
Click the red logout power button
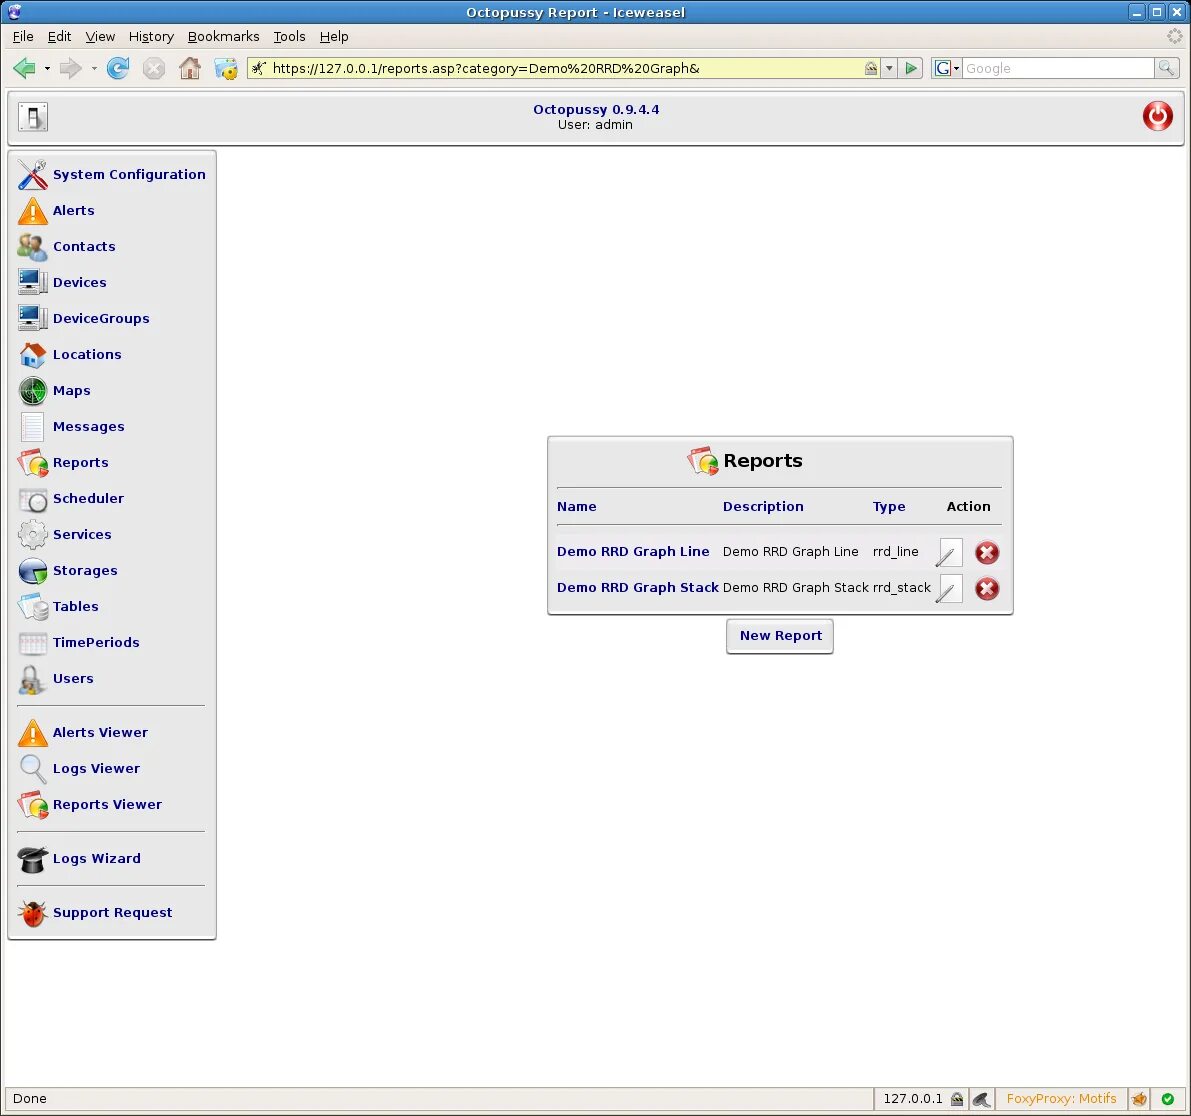tap(1157, 116)
